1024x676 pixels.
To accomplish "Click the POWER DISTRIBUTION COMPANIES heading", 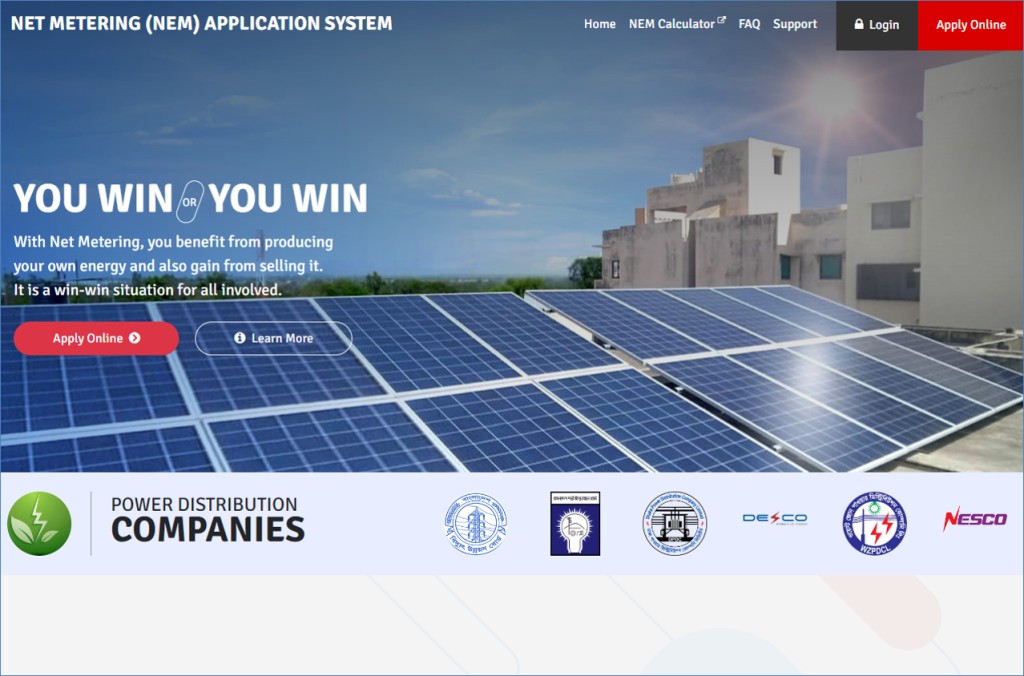I will click(208, 520).
